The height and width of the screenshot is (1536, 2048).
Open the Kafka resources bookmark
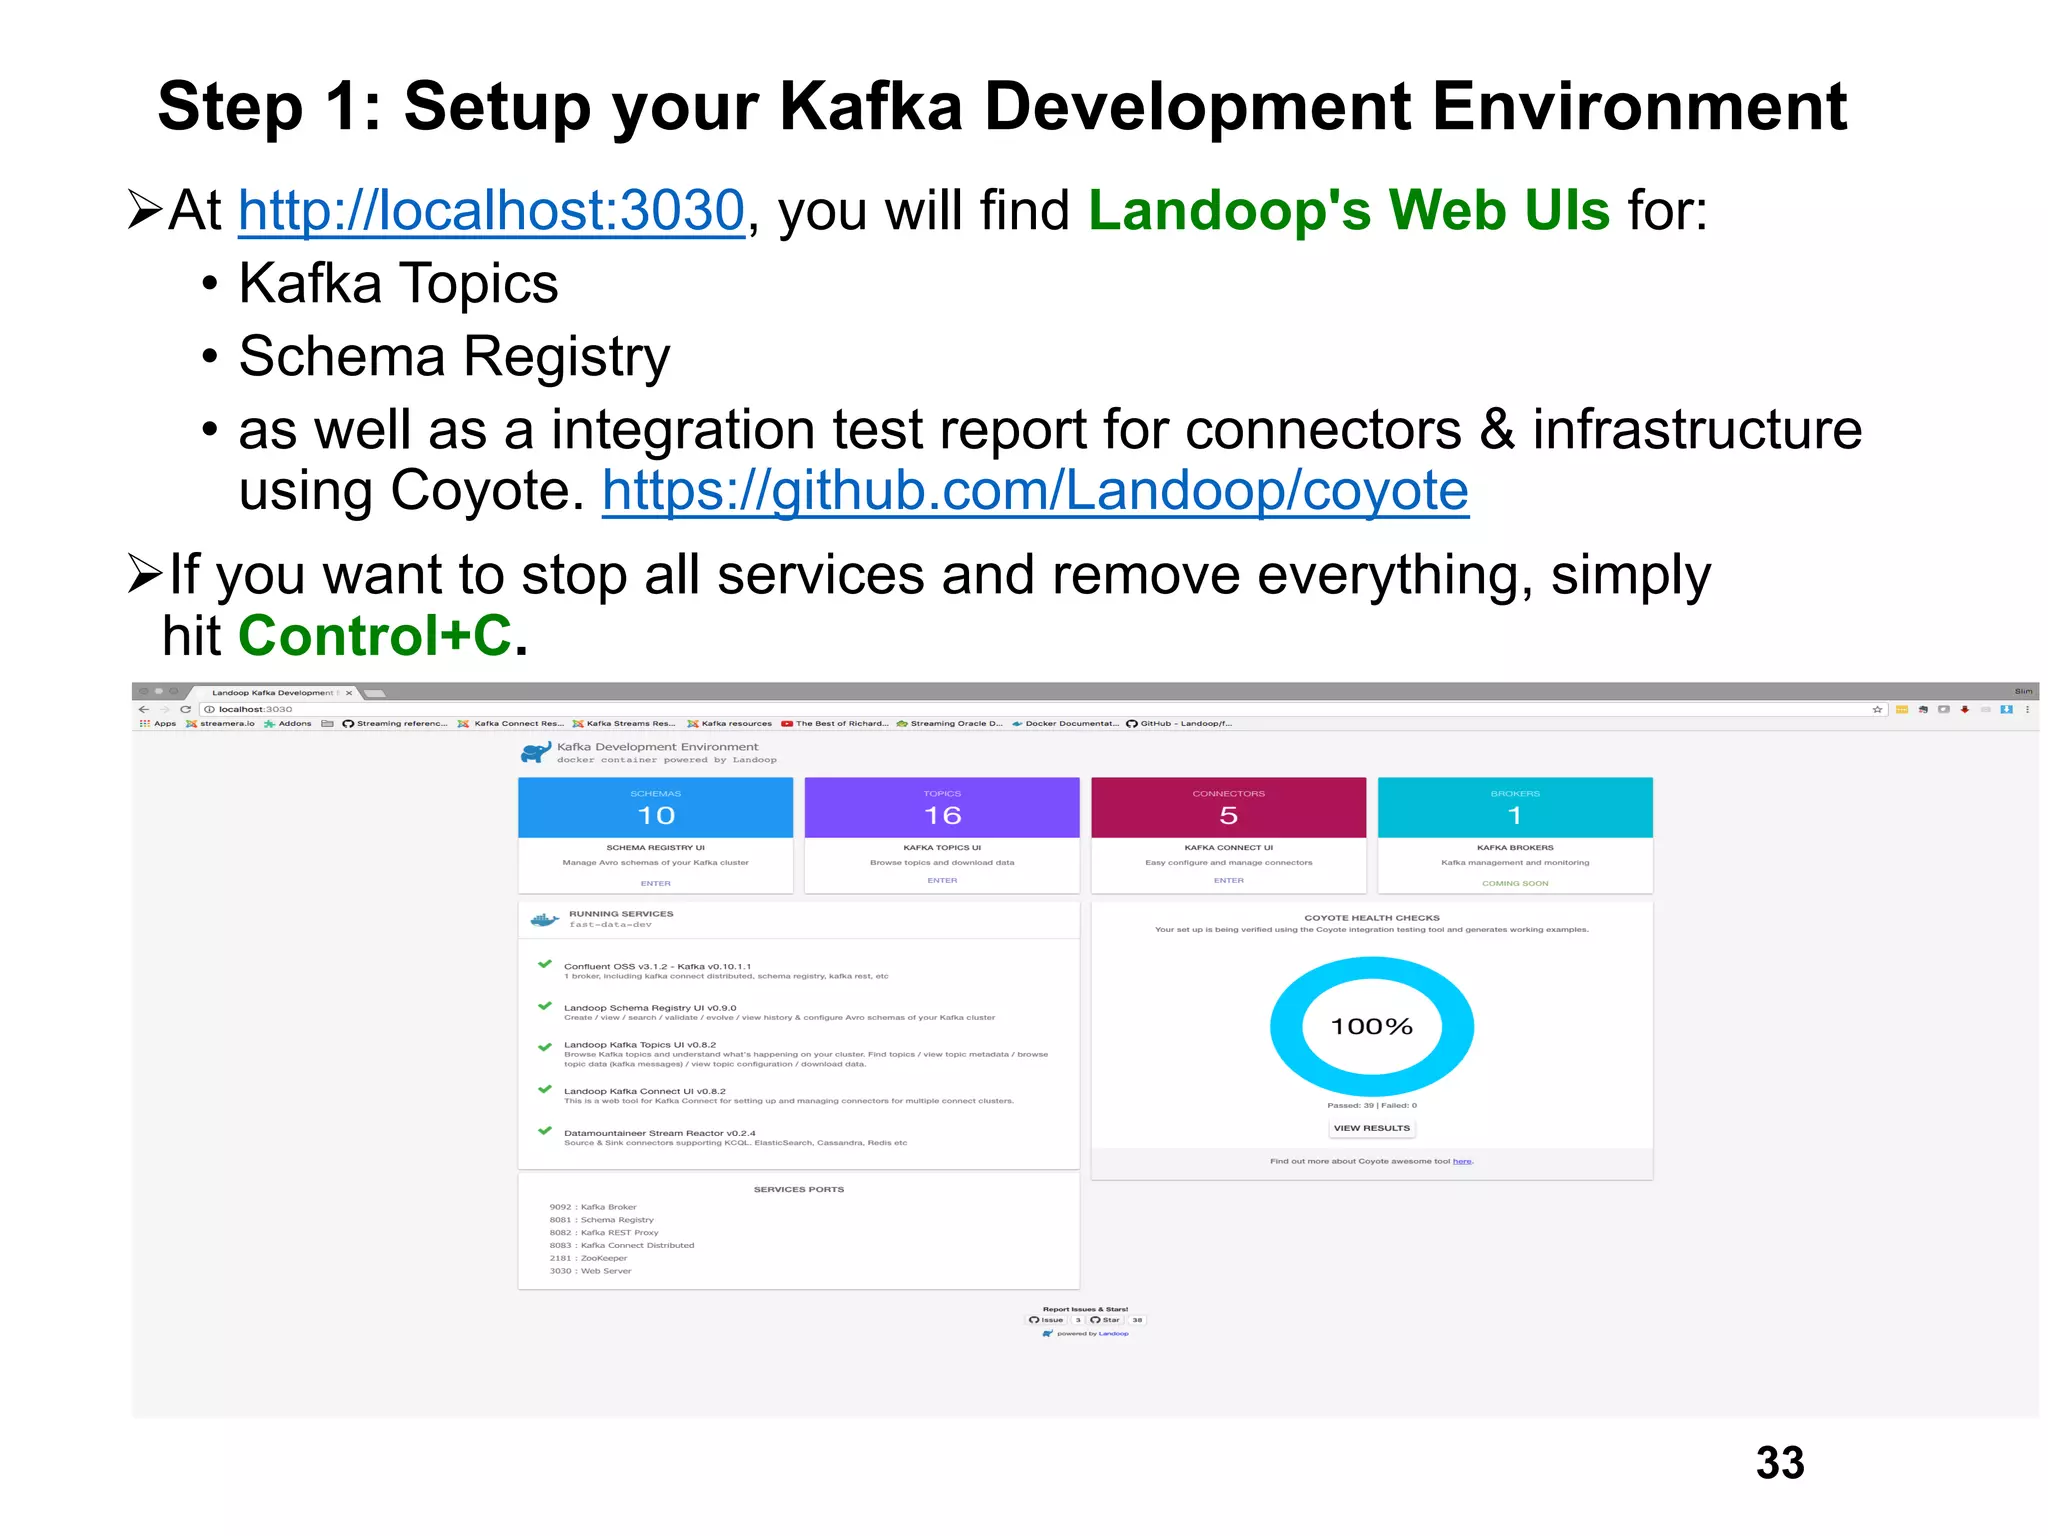pyautogui.click(x=729, y=723)
